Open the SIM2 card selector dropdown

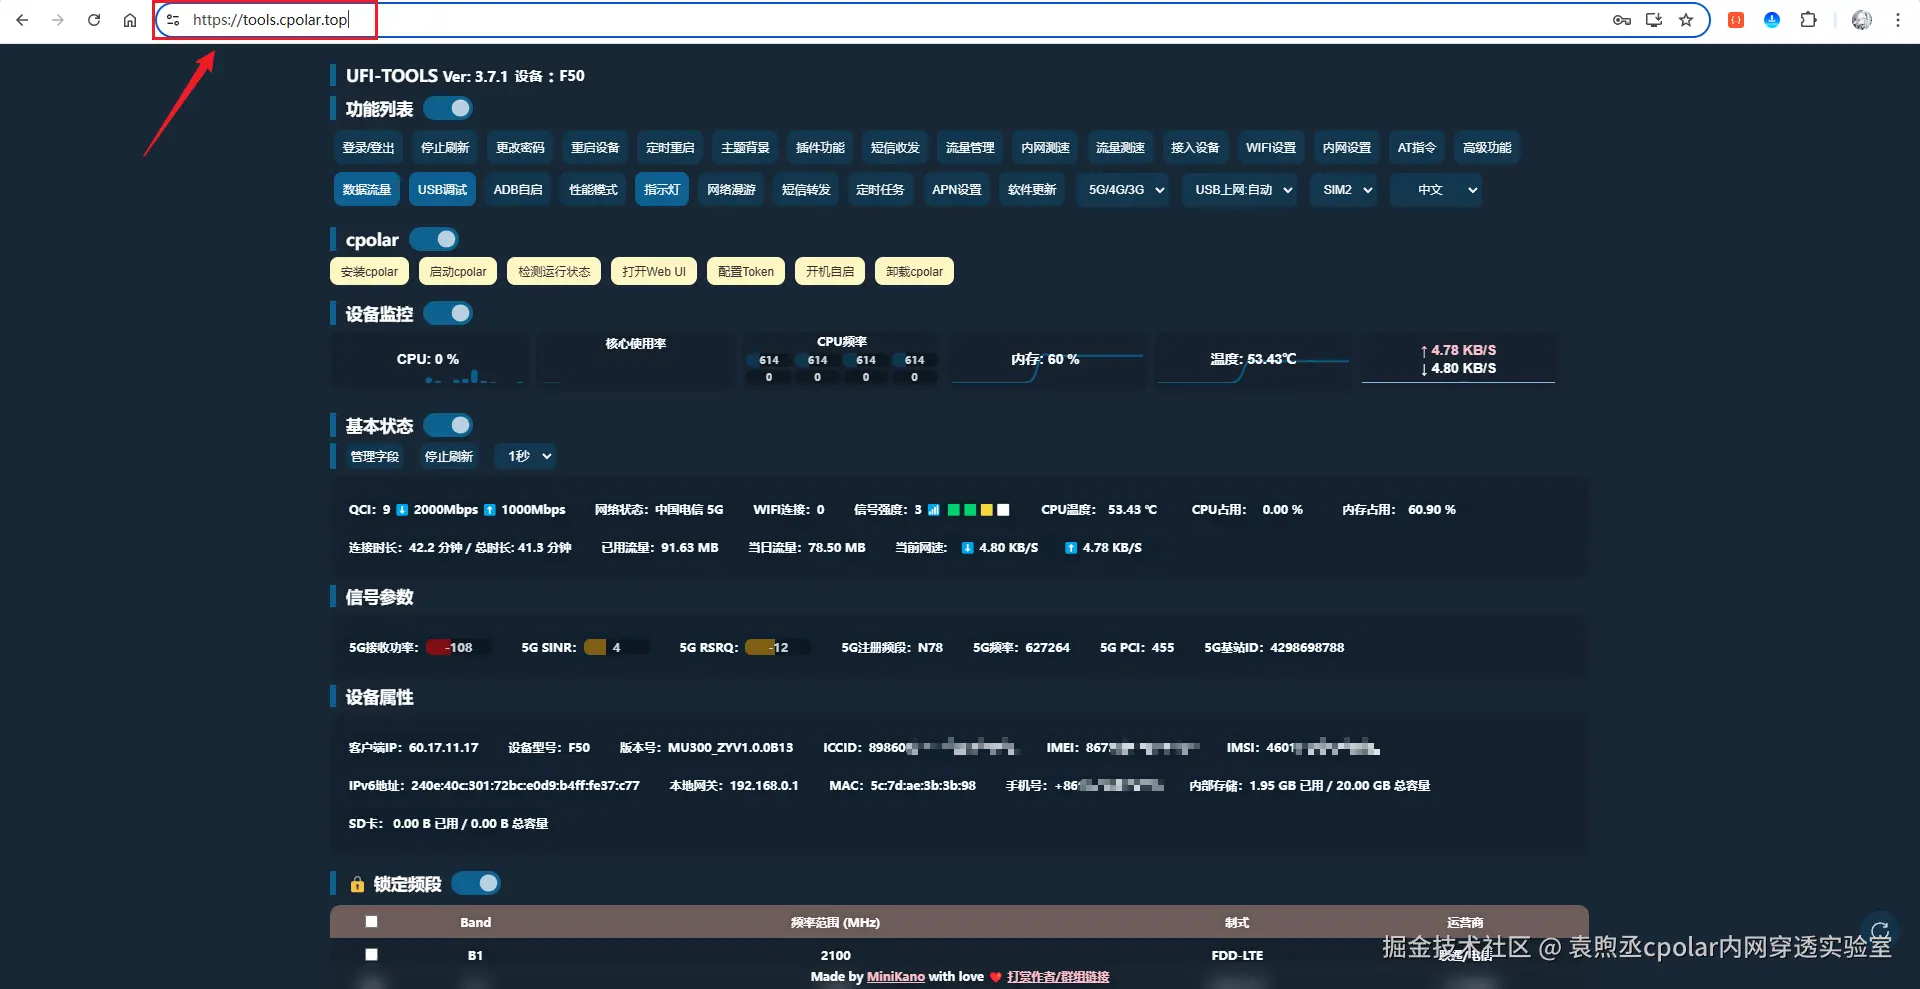click(x=1346, y=190)
